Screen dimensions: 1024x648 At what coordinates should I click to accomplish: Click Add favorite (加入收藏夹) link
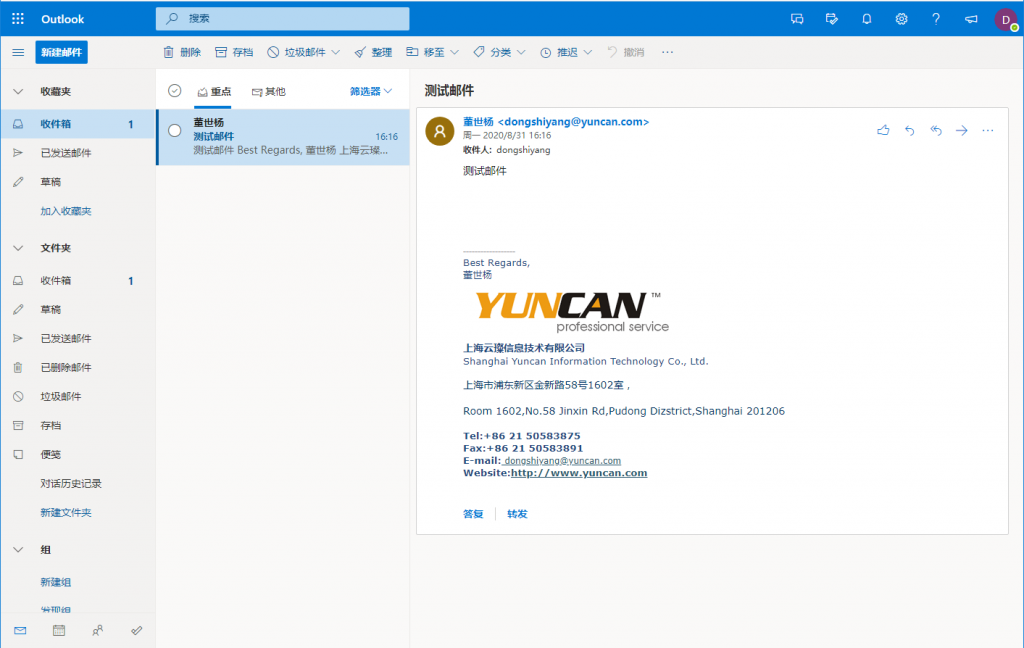click(x=66, y=211)
